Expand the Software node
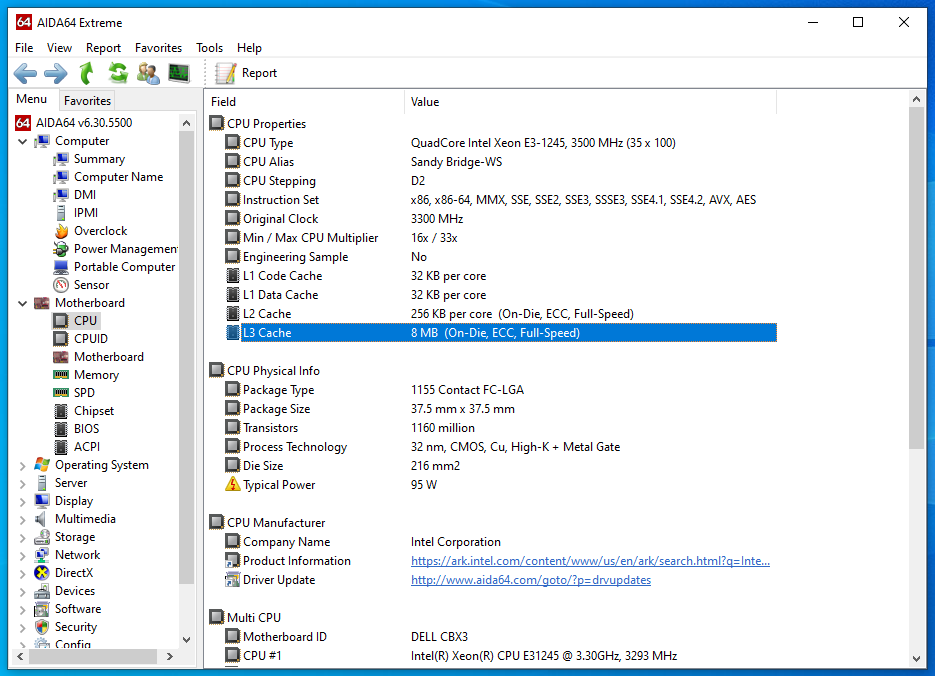 (23, 609)
